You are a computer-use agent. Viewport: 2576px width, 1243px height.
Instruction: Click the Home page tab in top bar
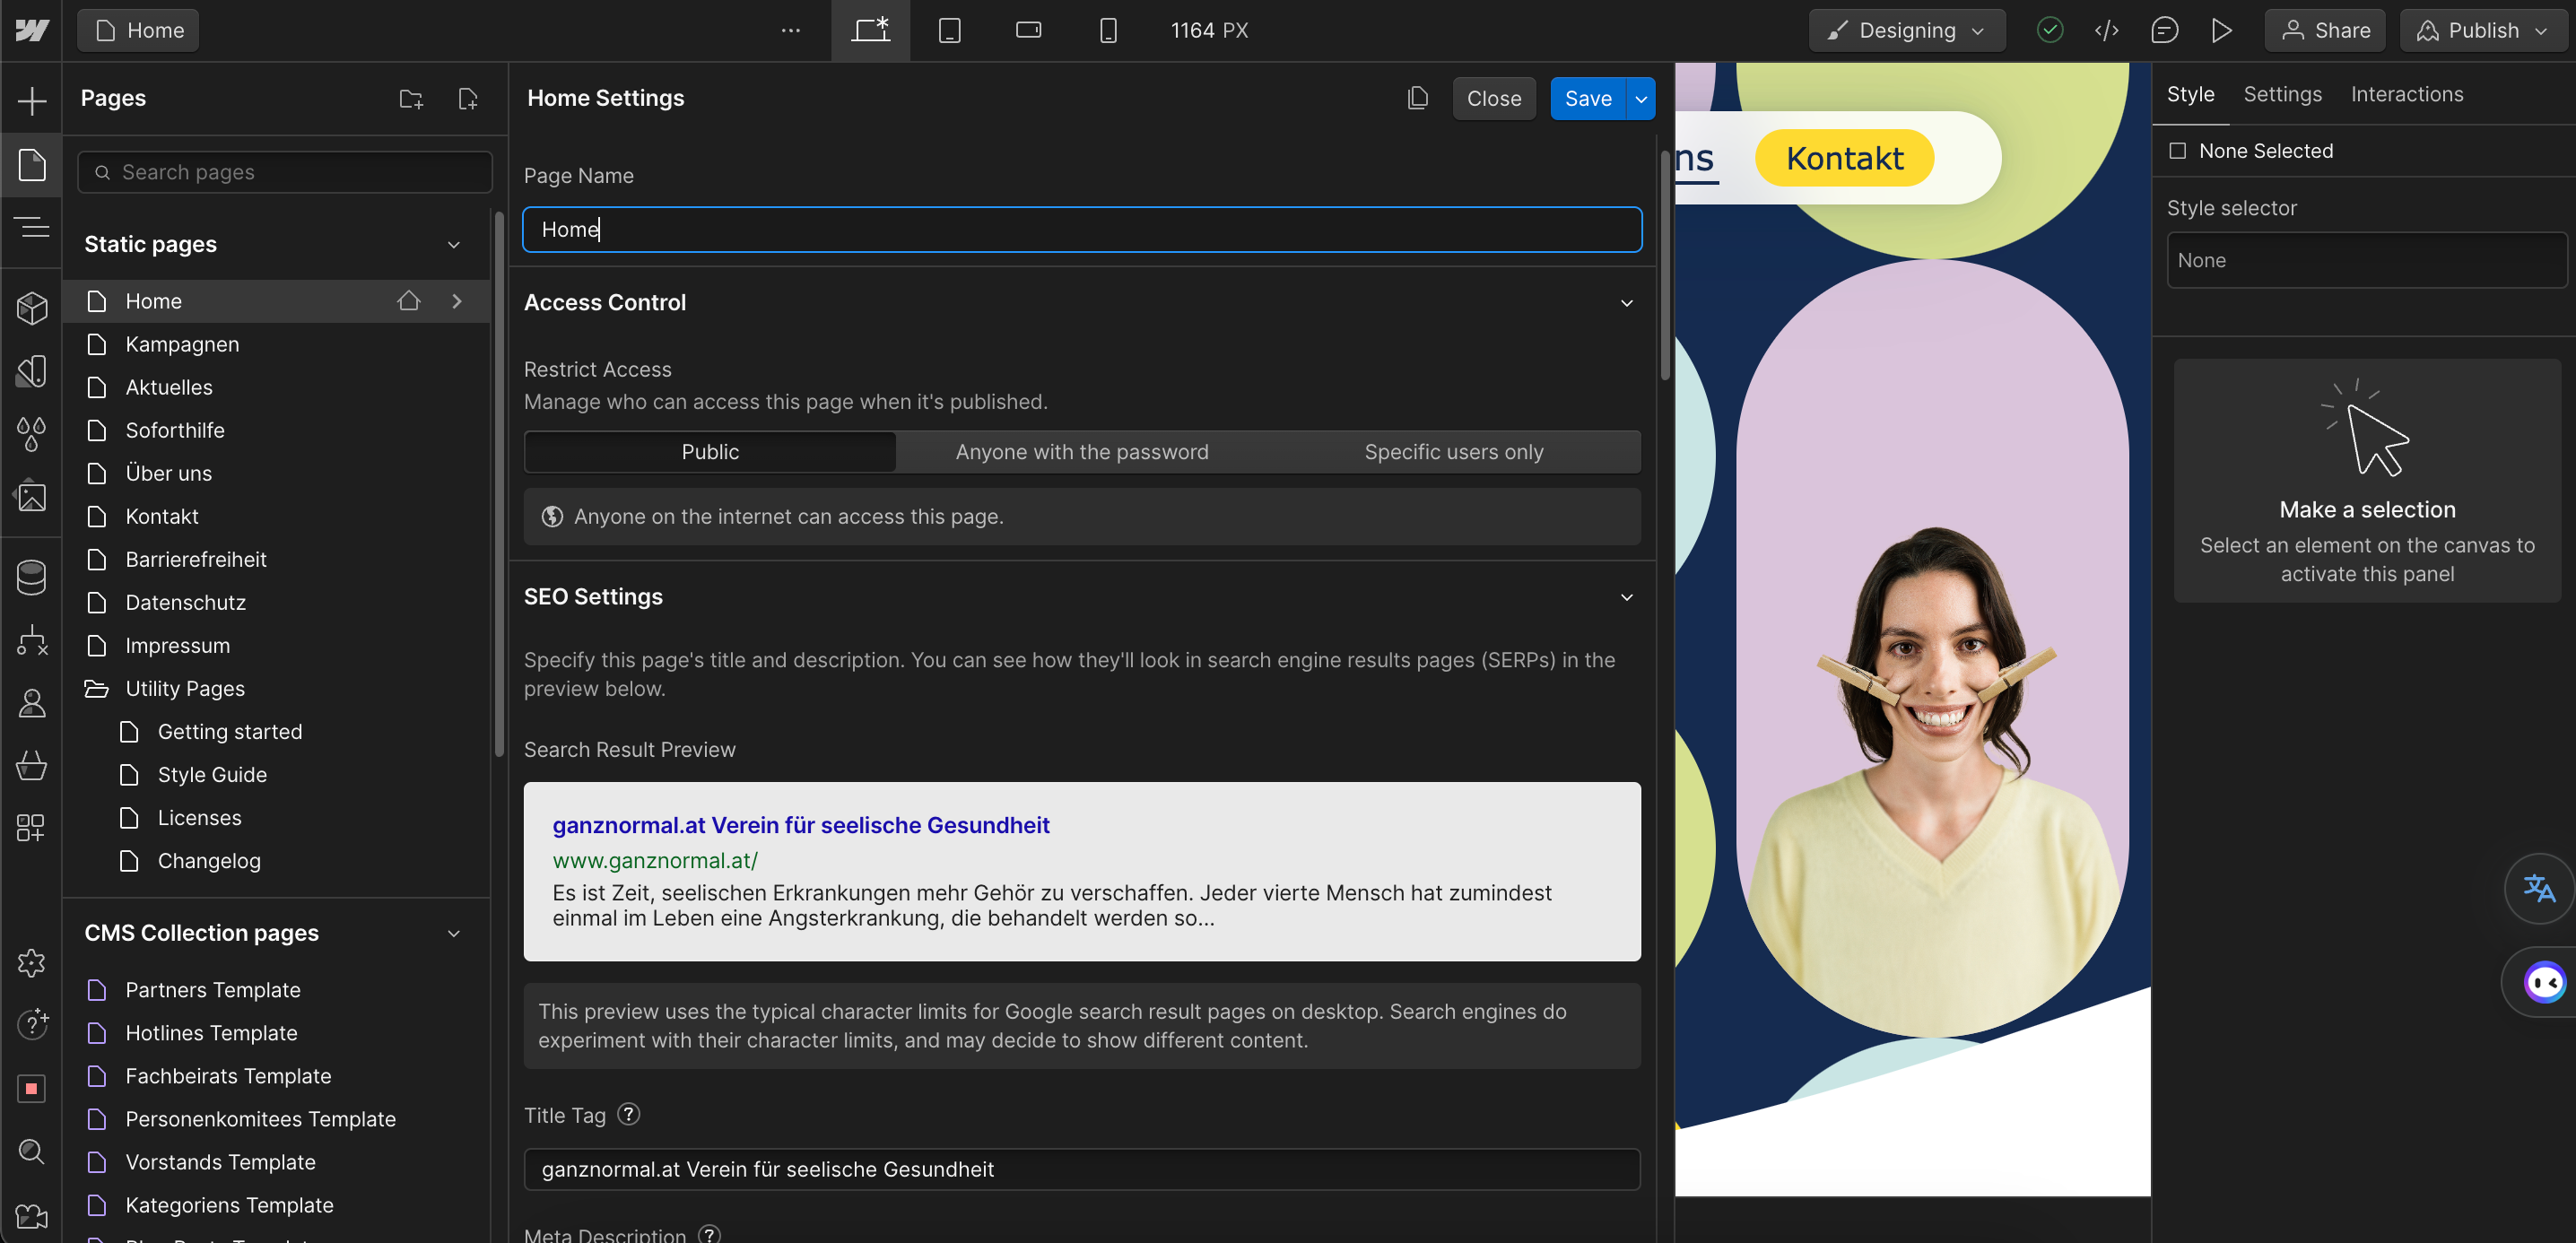[138, 30]
